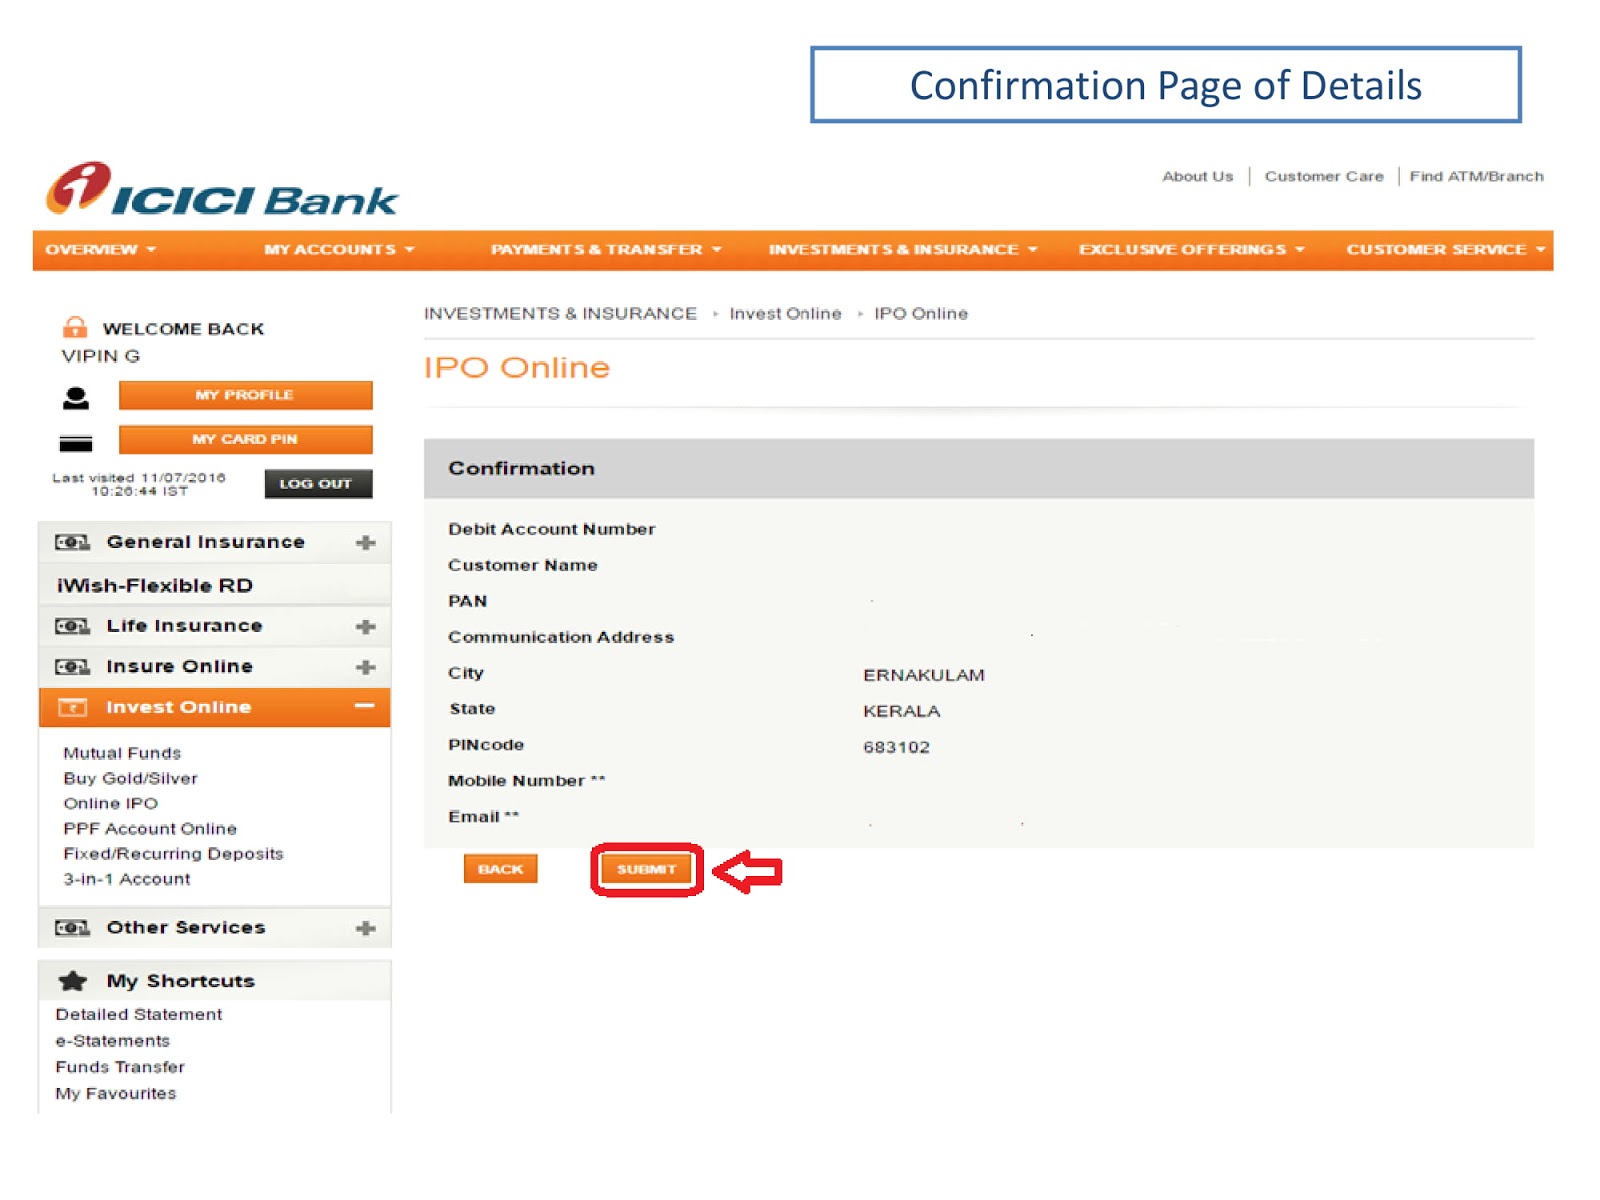Click the state value KERALA
The height and width of the screenshot is (1200, 1600).
coord(902,711)
